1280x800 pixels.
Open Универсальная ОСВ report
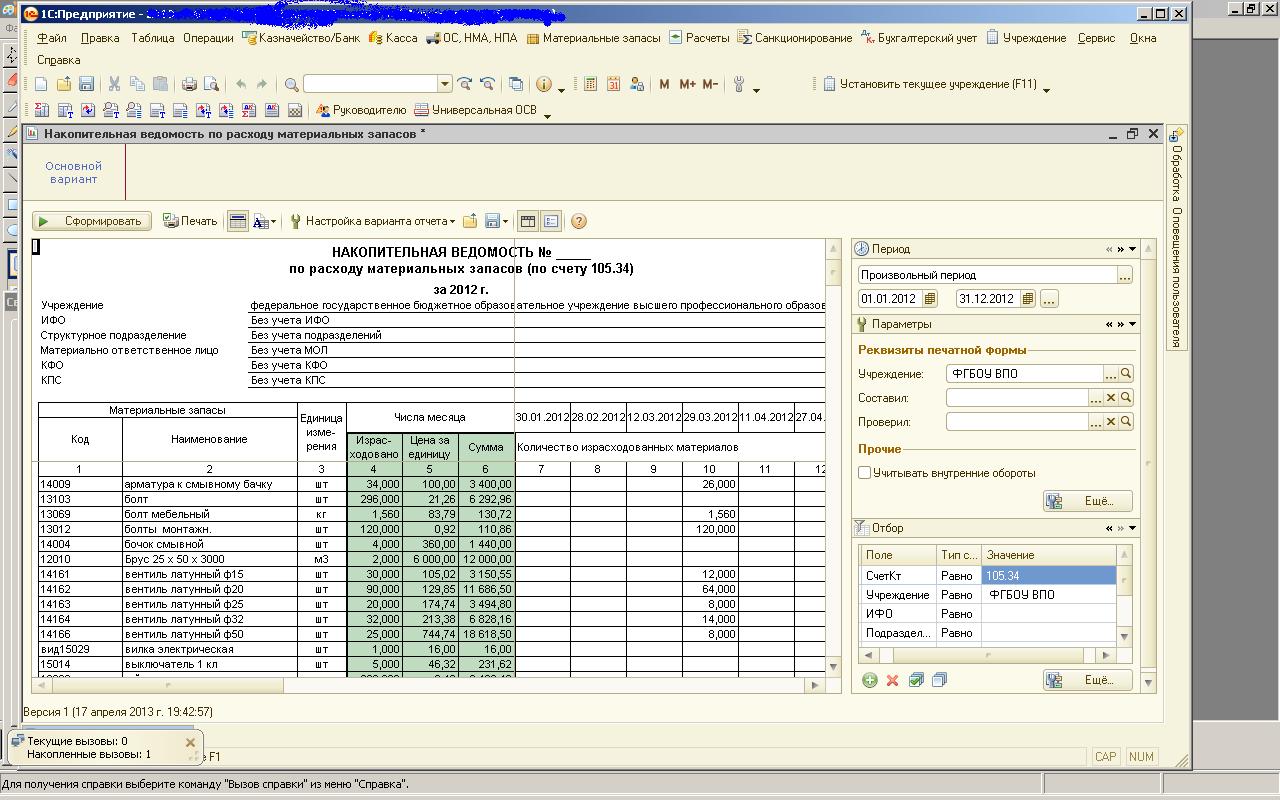click(475, 110)
